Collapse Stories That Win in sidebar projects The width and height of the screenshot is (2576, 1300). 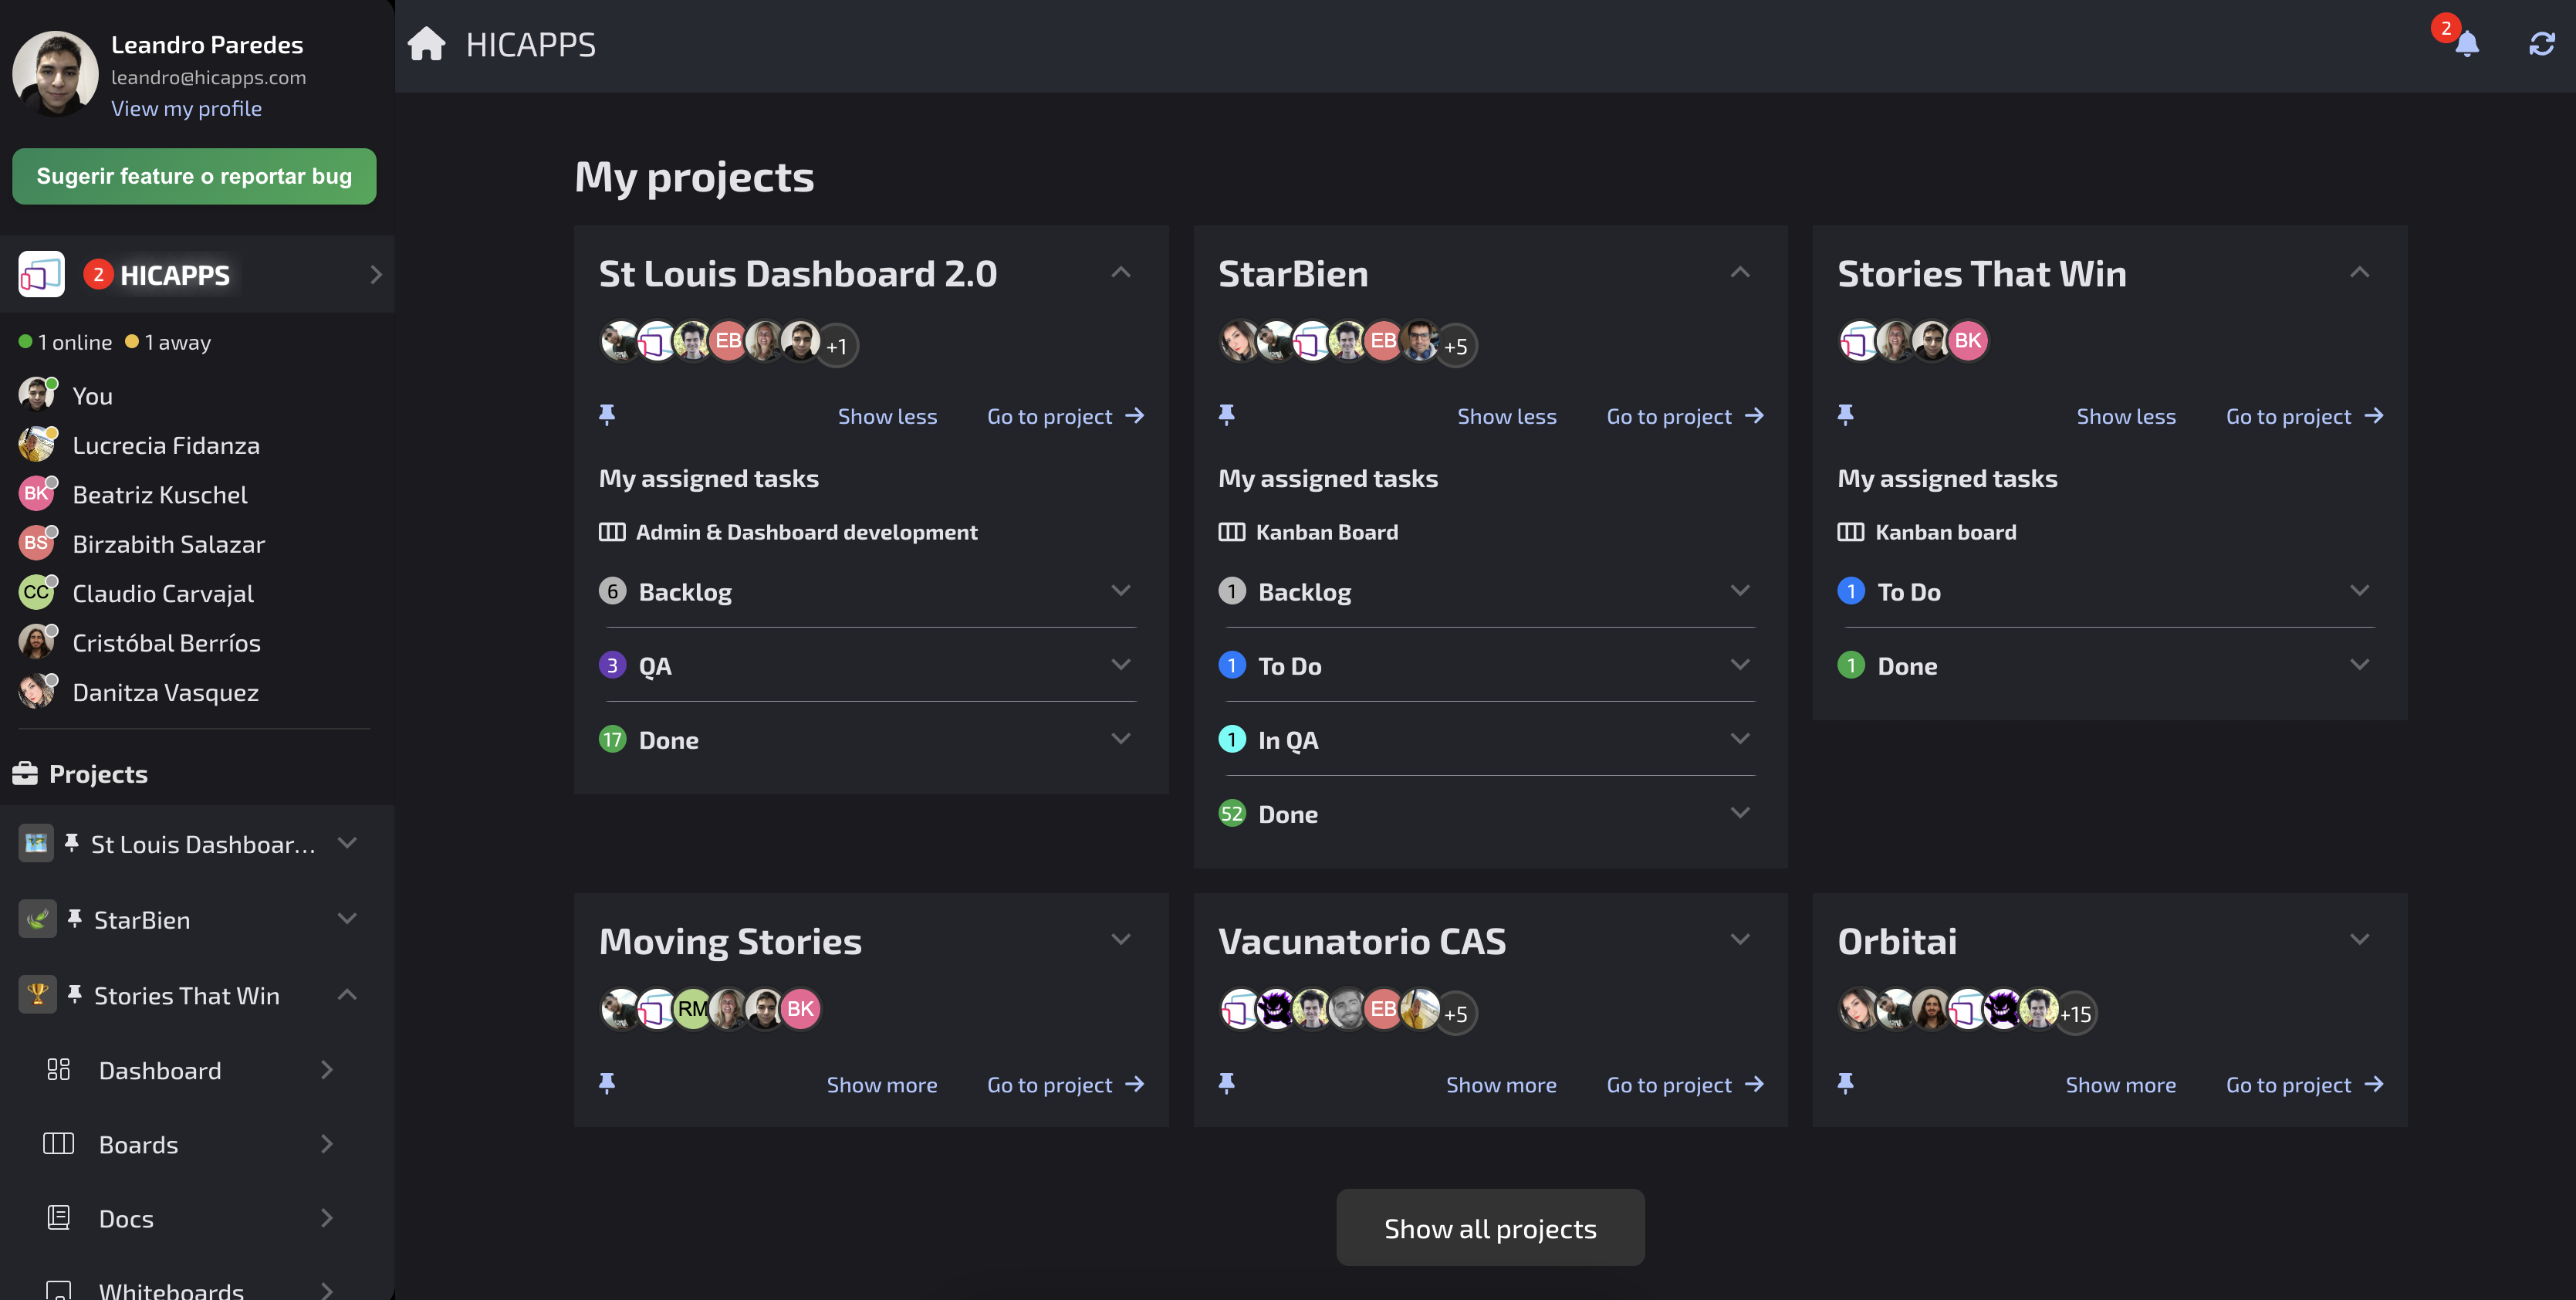(x=347, y=994)
